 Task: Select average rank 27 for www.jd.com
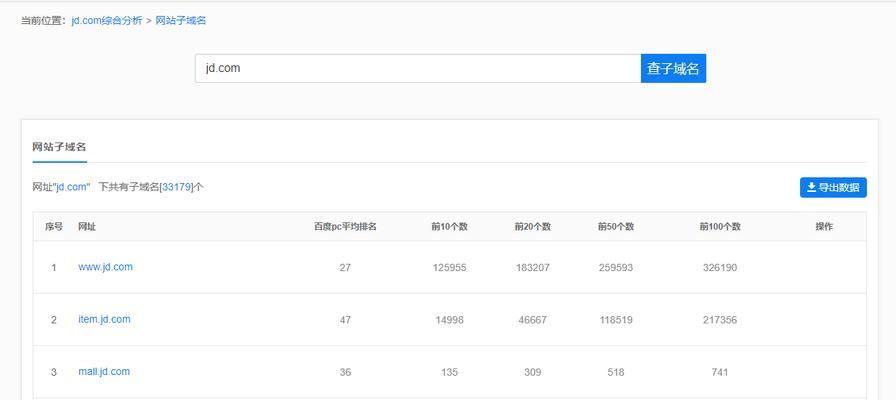pos(345,267)
